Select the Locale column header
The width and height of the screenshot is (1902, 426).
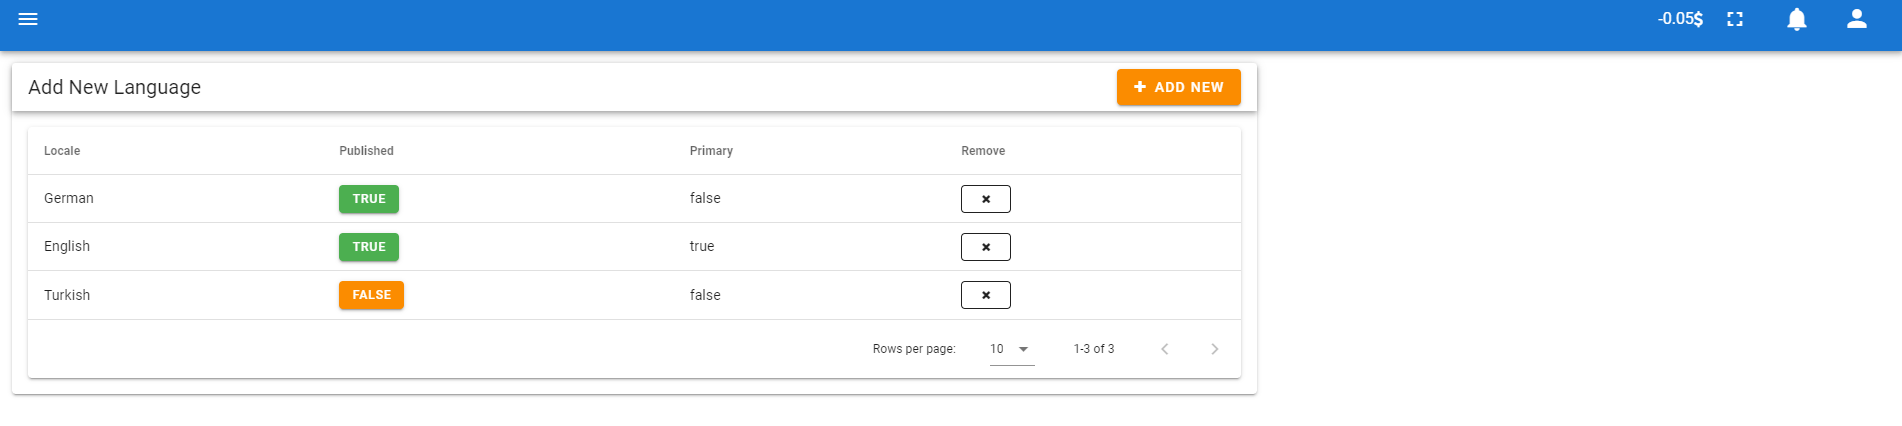click(x=62, y=151)
